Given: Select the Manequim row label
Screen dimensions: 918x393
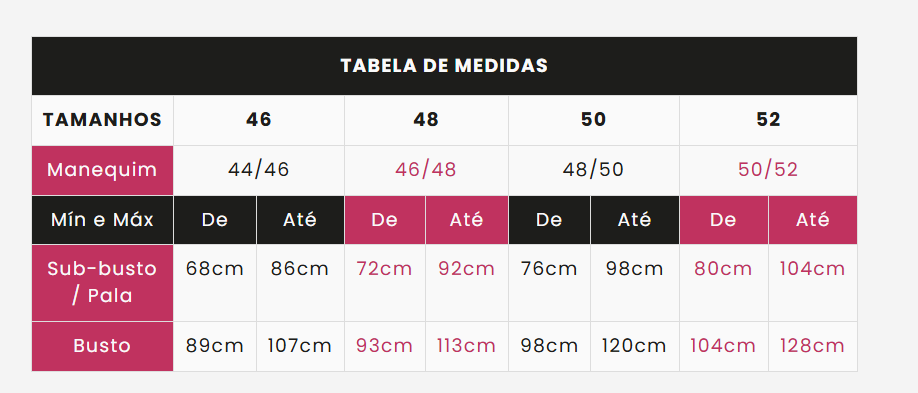Looking at the screenshot, I should [102, 170].
